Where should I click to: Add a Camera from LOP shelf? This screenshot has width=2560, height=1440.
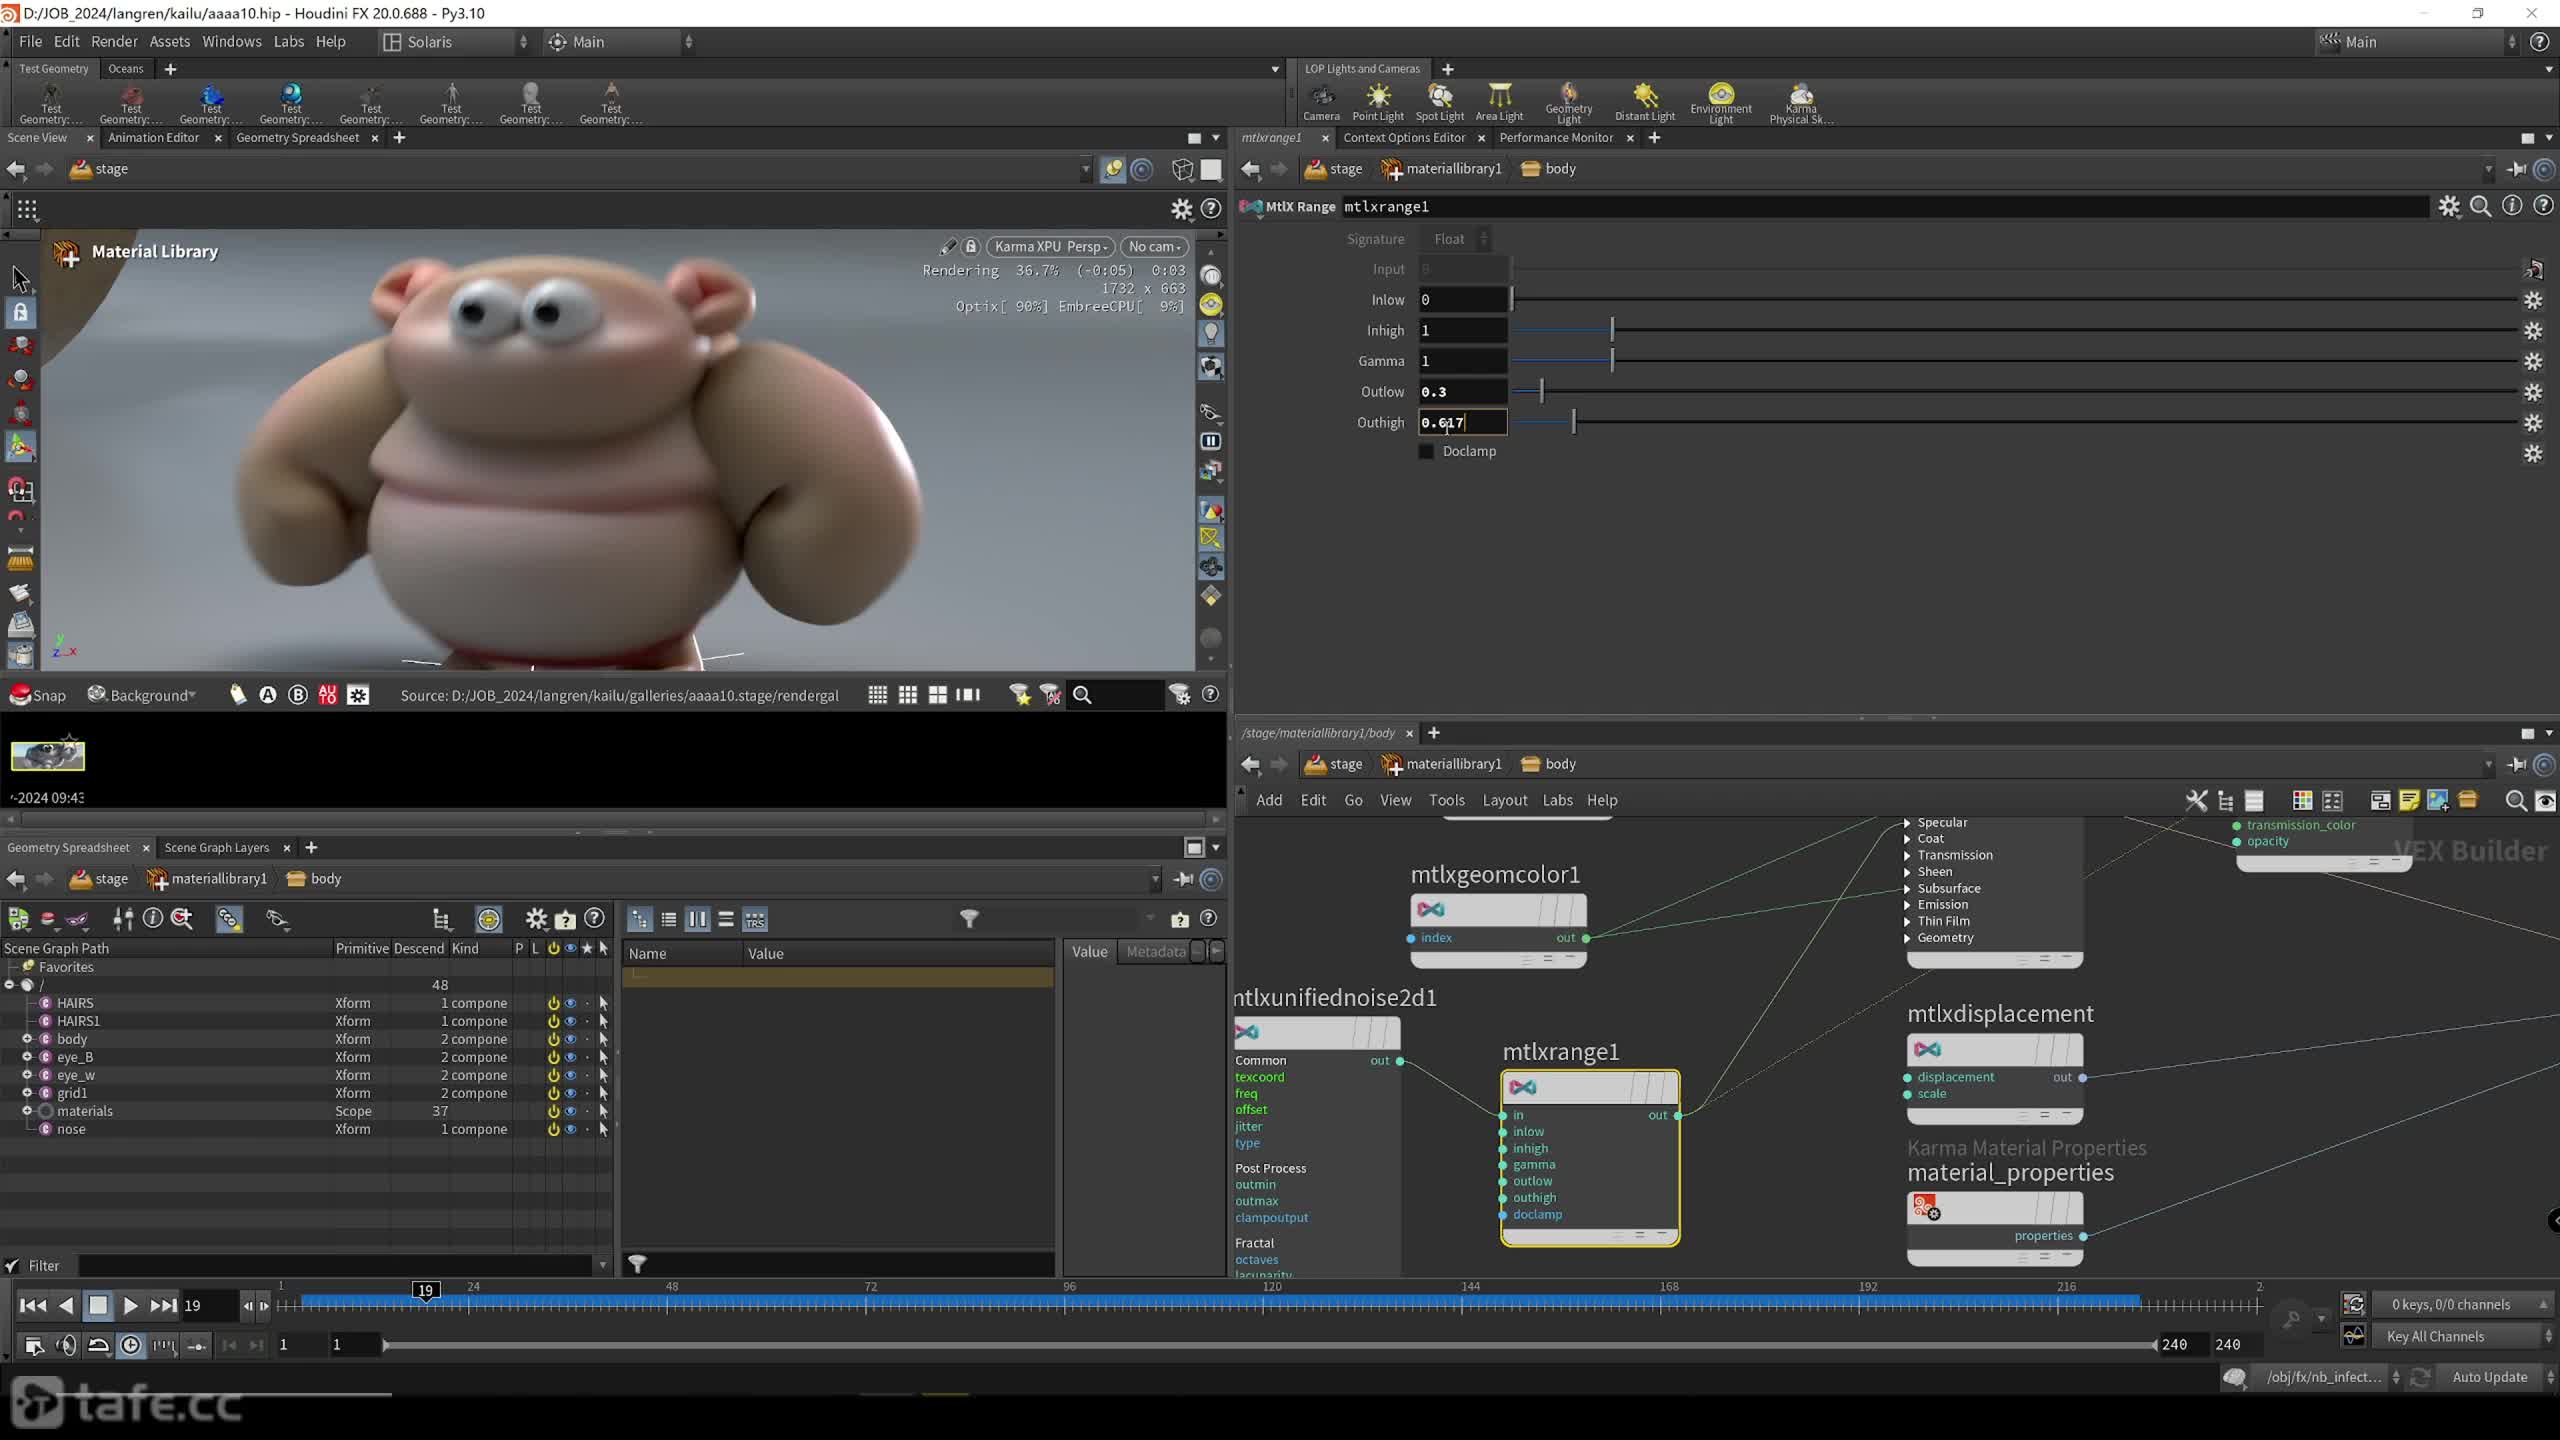coord(1321,102)
